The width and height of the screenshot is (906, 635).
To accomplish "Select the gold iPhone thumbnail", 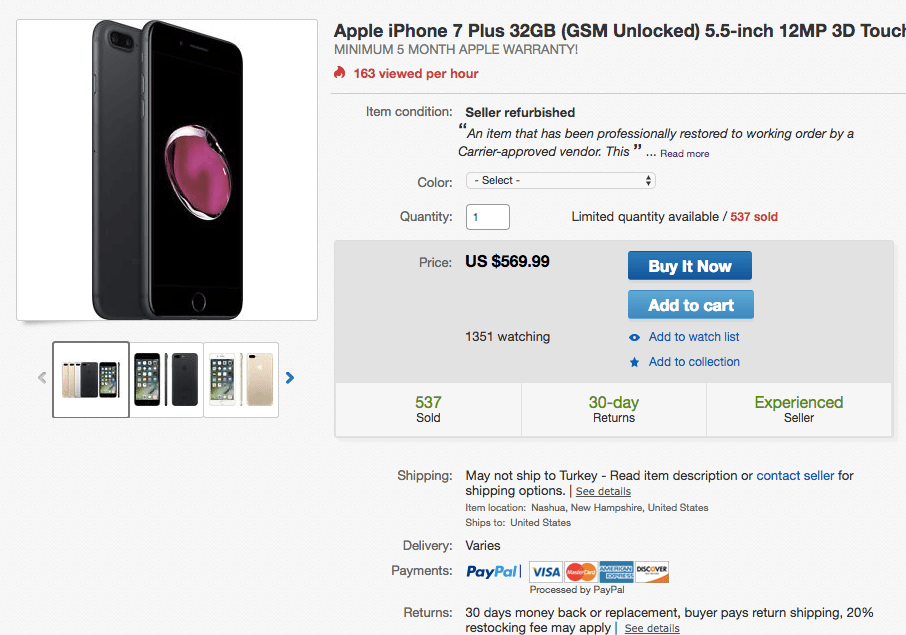I will click(x=240, y=380).
